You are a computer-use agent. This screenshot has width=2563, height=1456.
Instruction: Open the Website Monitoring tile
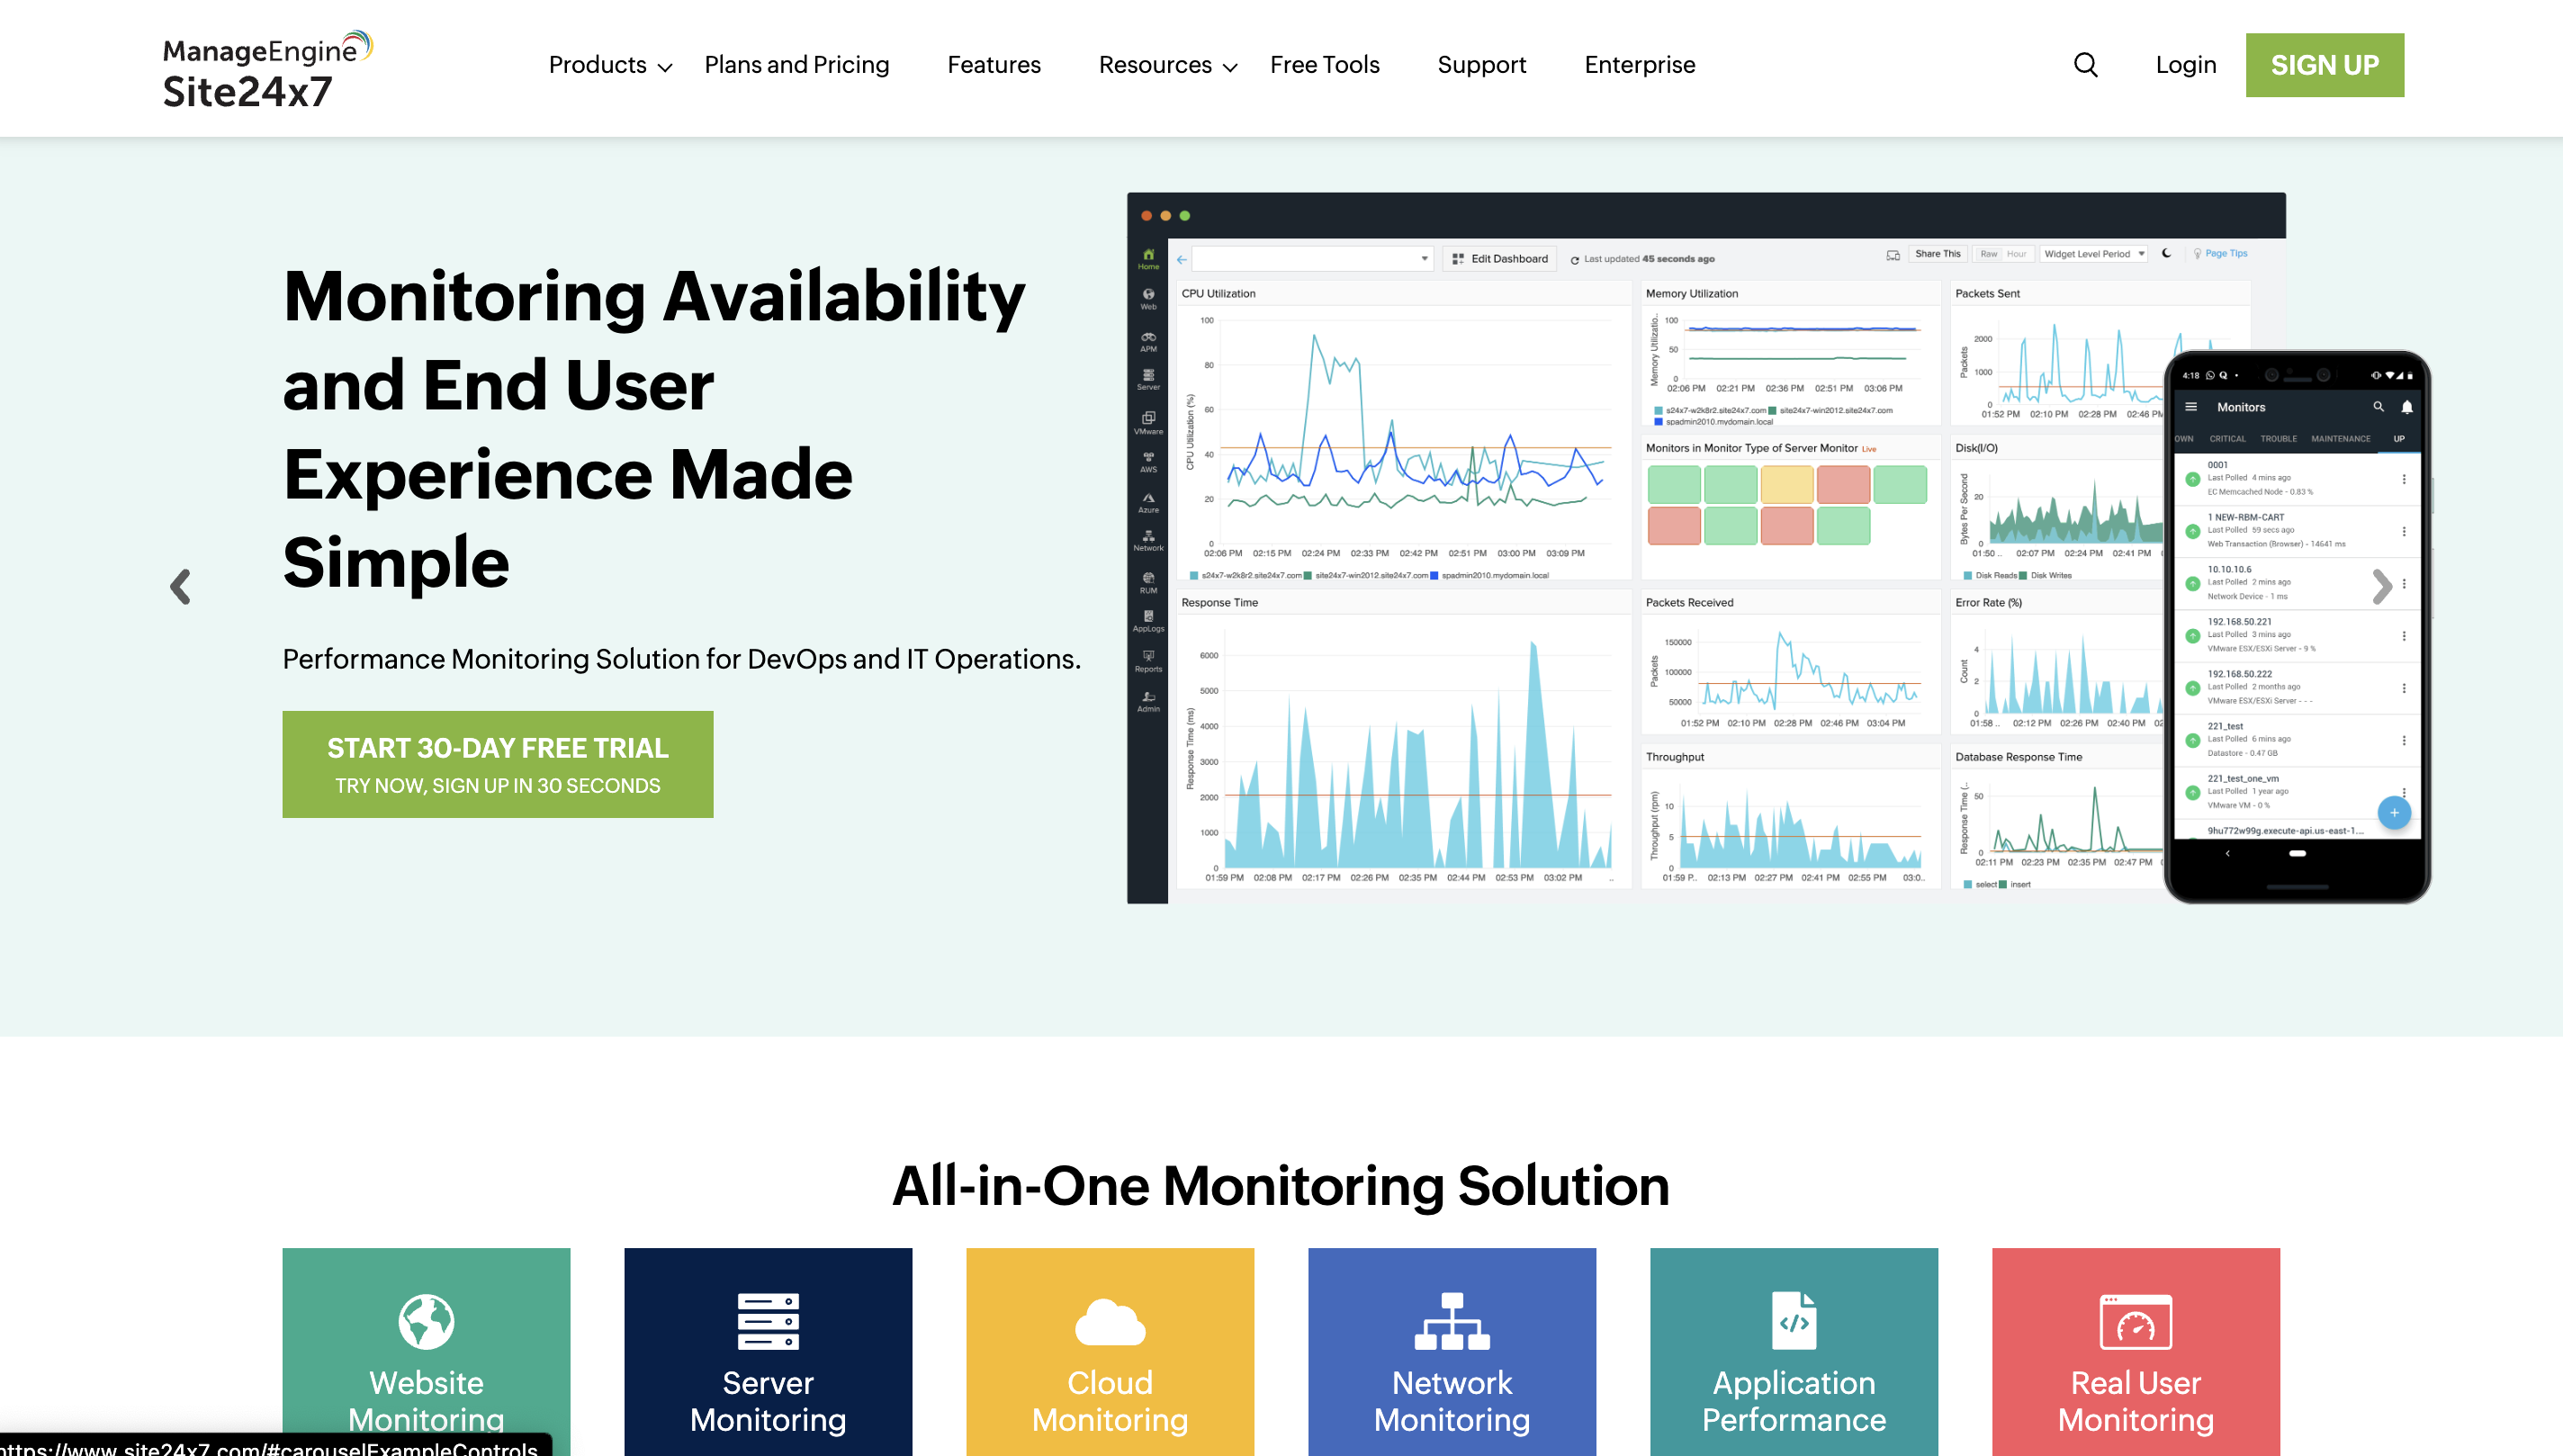pyautogui.click(x=426, y=1351)
